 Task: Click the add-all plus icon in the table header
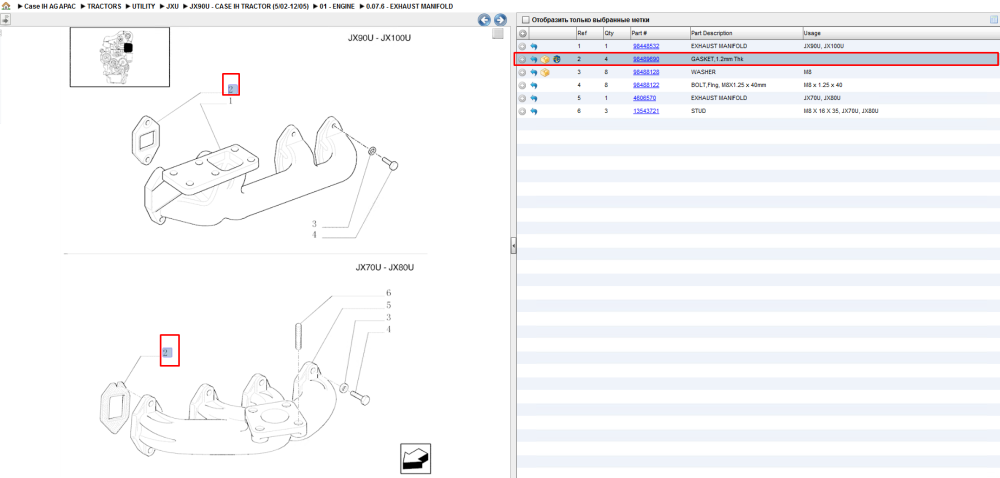pos(522,33)
